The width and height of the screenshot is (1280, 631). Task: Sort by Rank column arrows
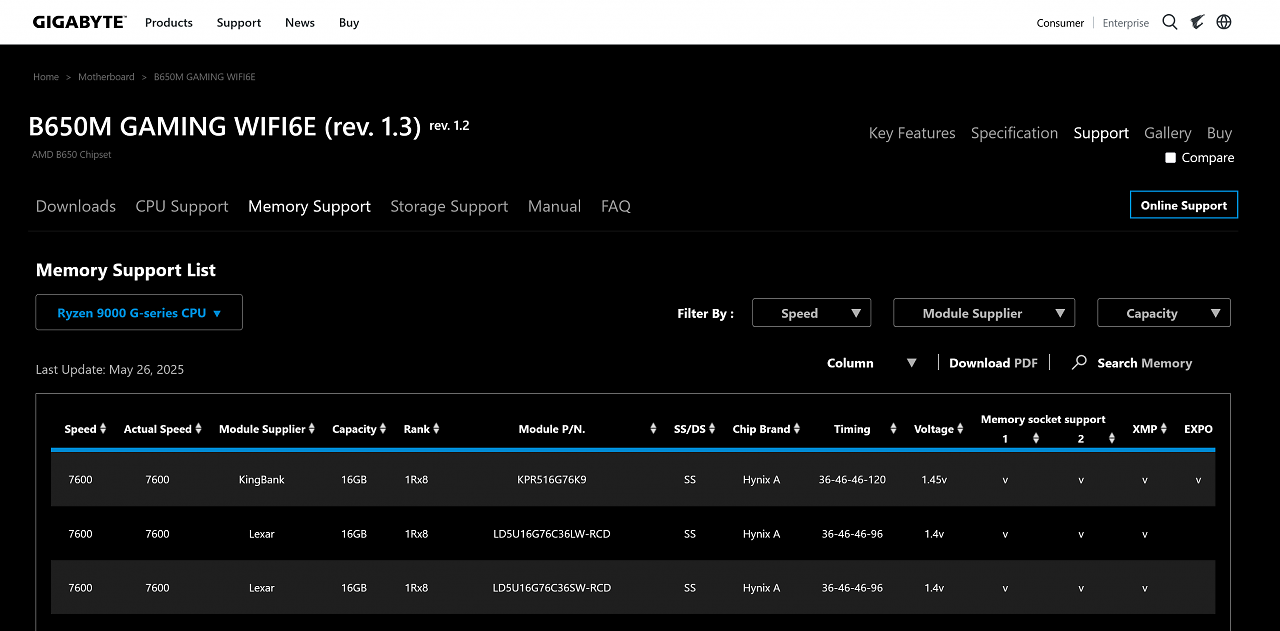click(437, 429)
